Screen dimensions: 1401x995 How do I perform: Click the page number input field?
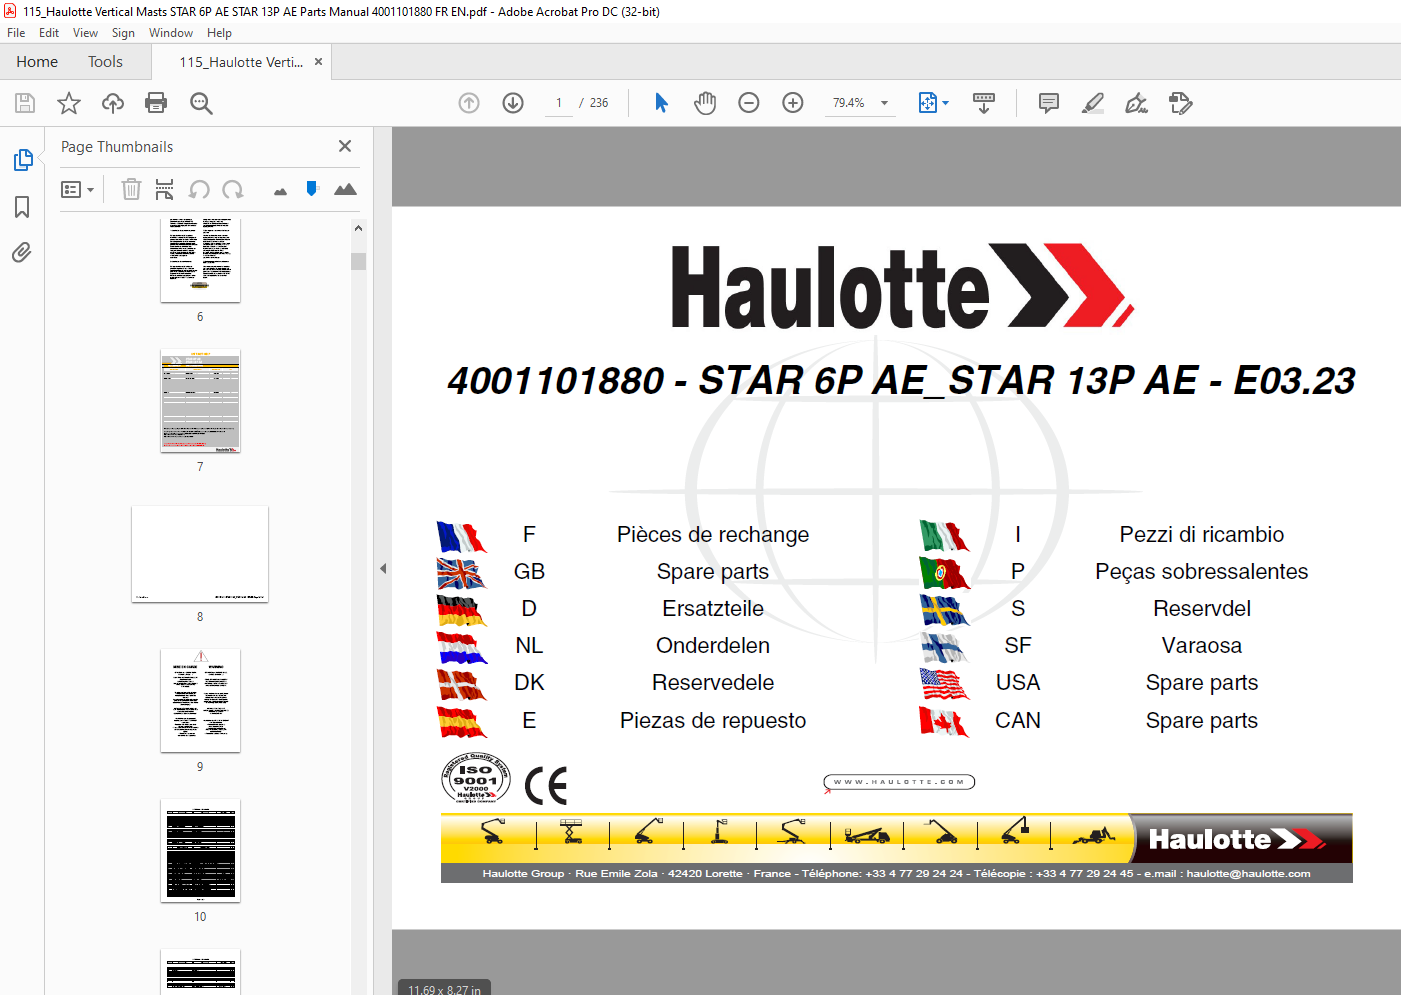[559, 103]
